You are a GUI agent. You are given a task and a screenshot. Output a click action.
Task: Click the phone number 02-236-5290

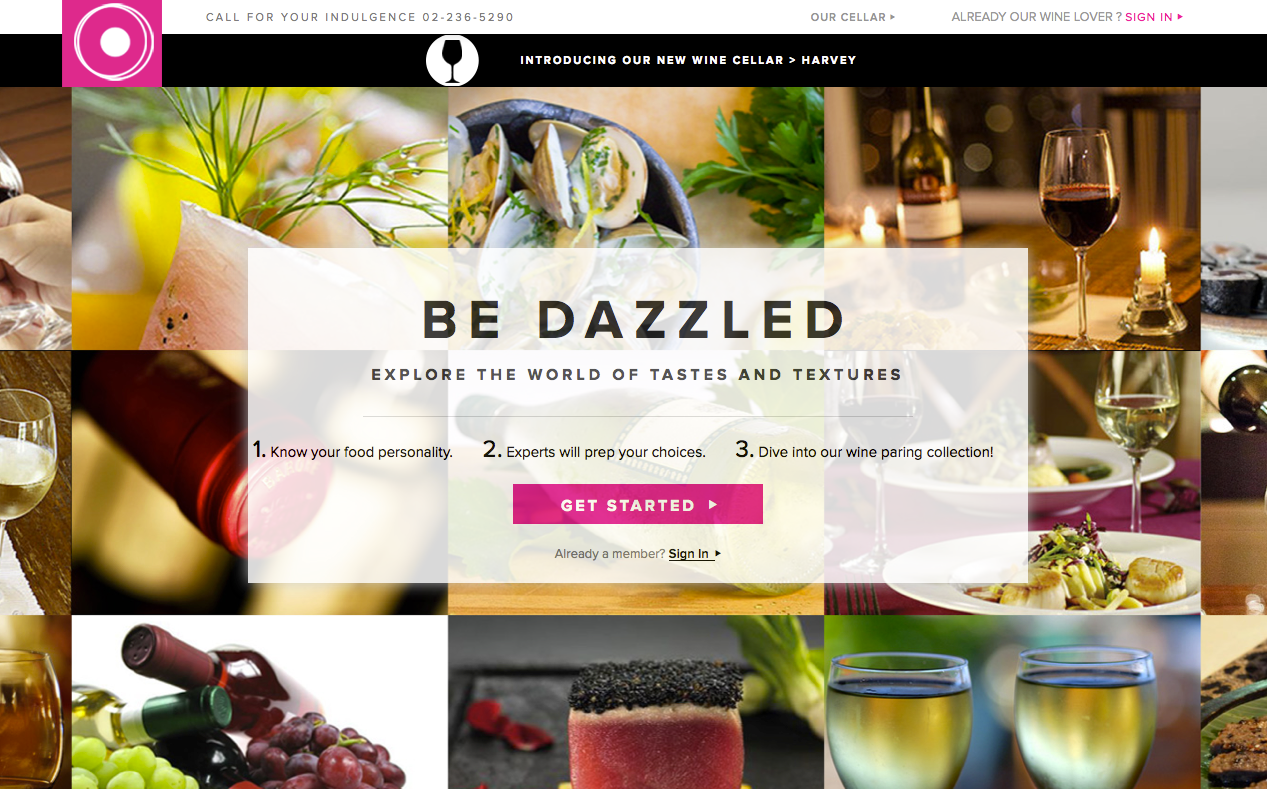pyautogui.click(x=468, y=17)
